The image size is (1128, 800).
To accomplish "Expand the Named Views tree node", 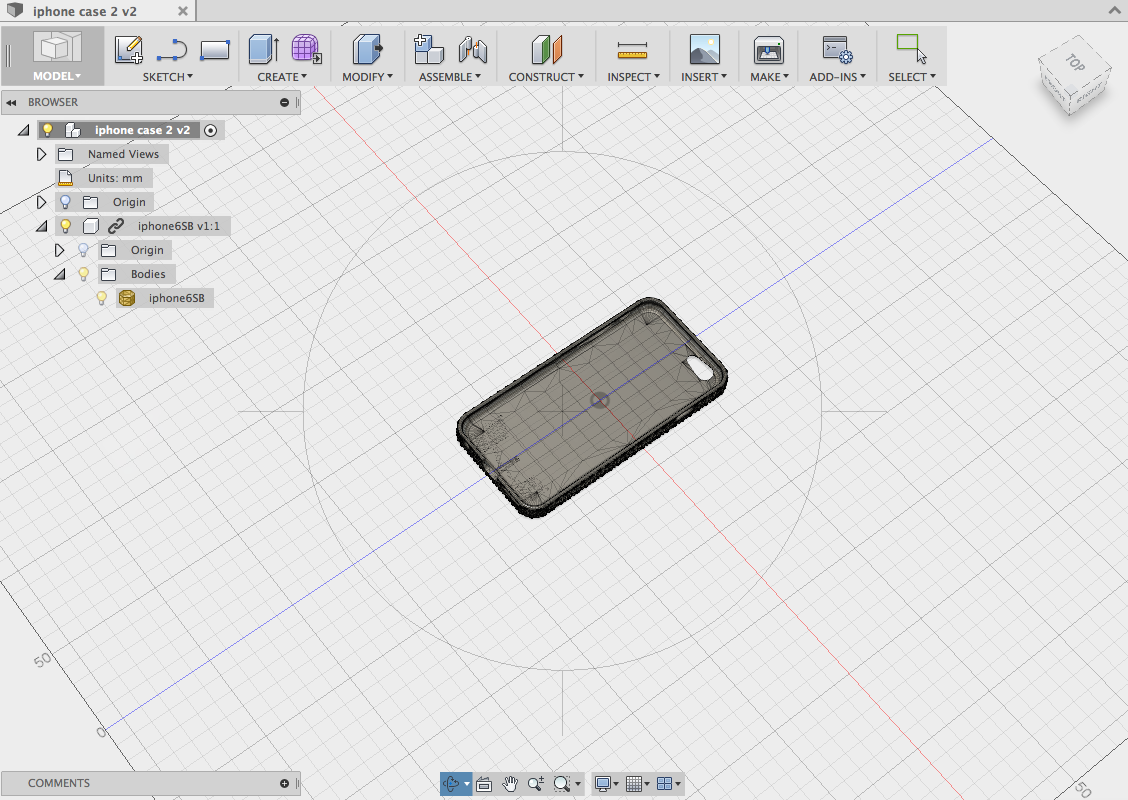I will 41,154.
